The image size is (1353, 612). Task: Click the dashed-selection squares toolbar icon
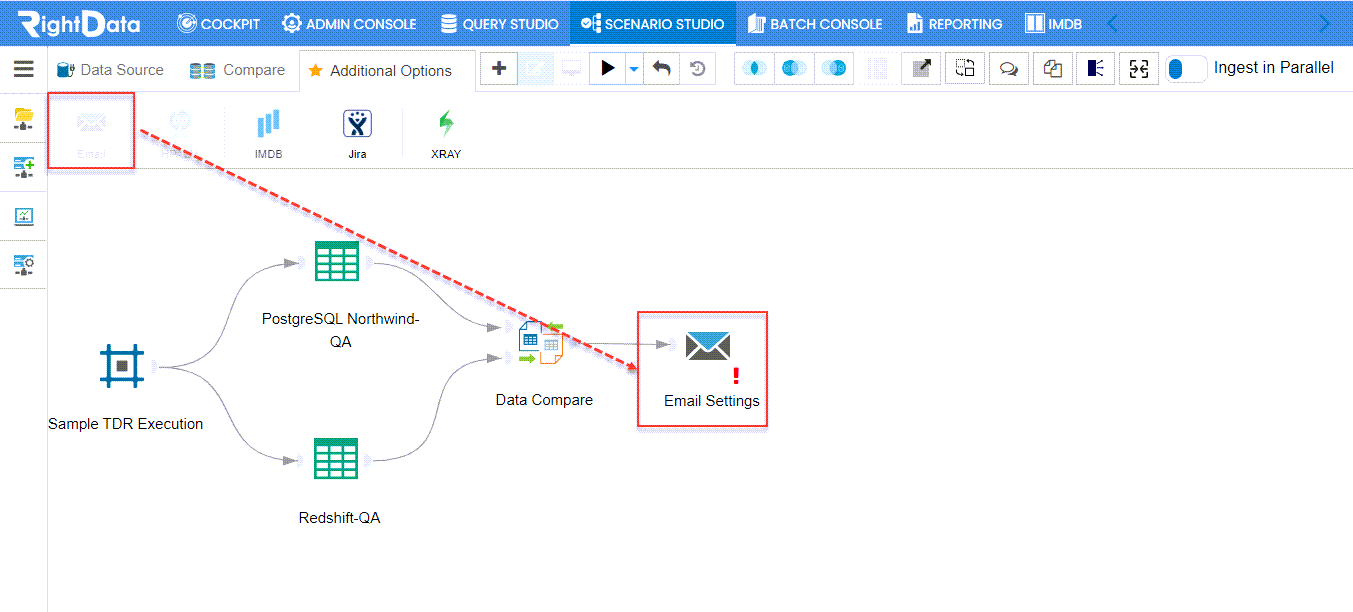point(965,68)
